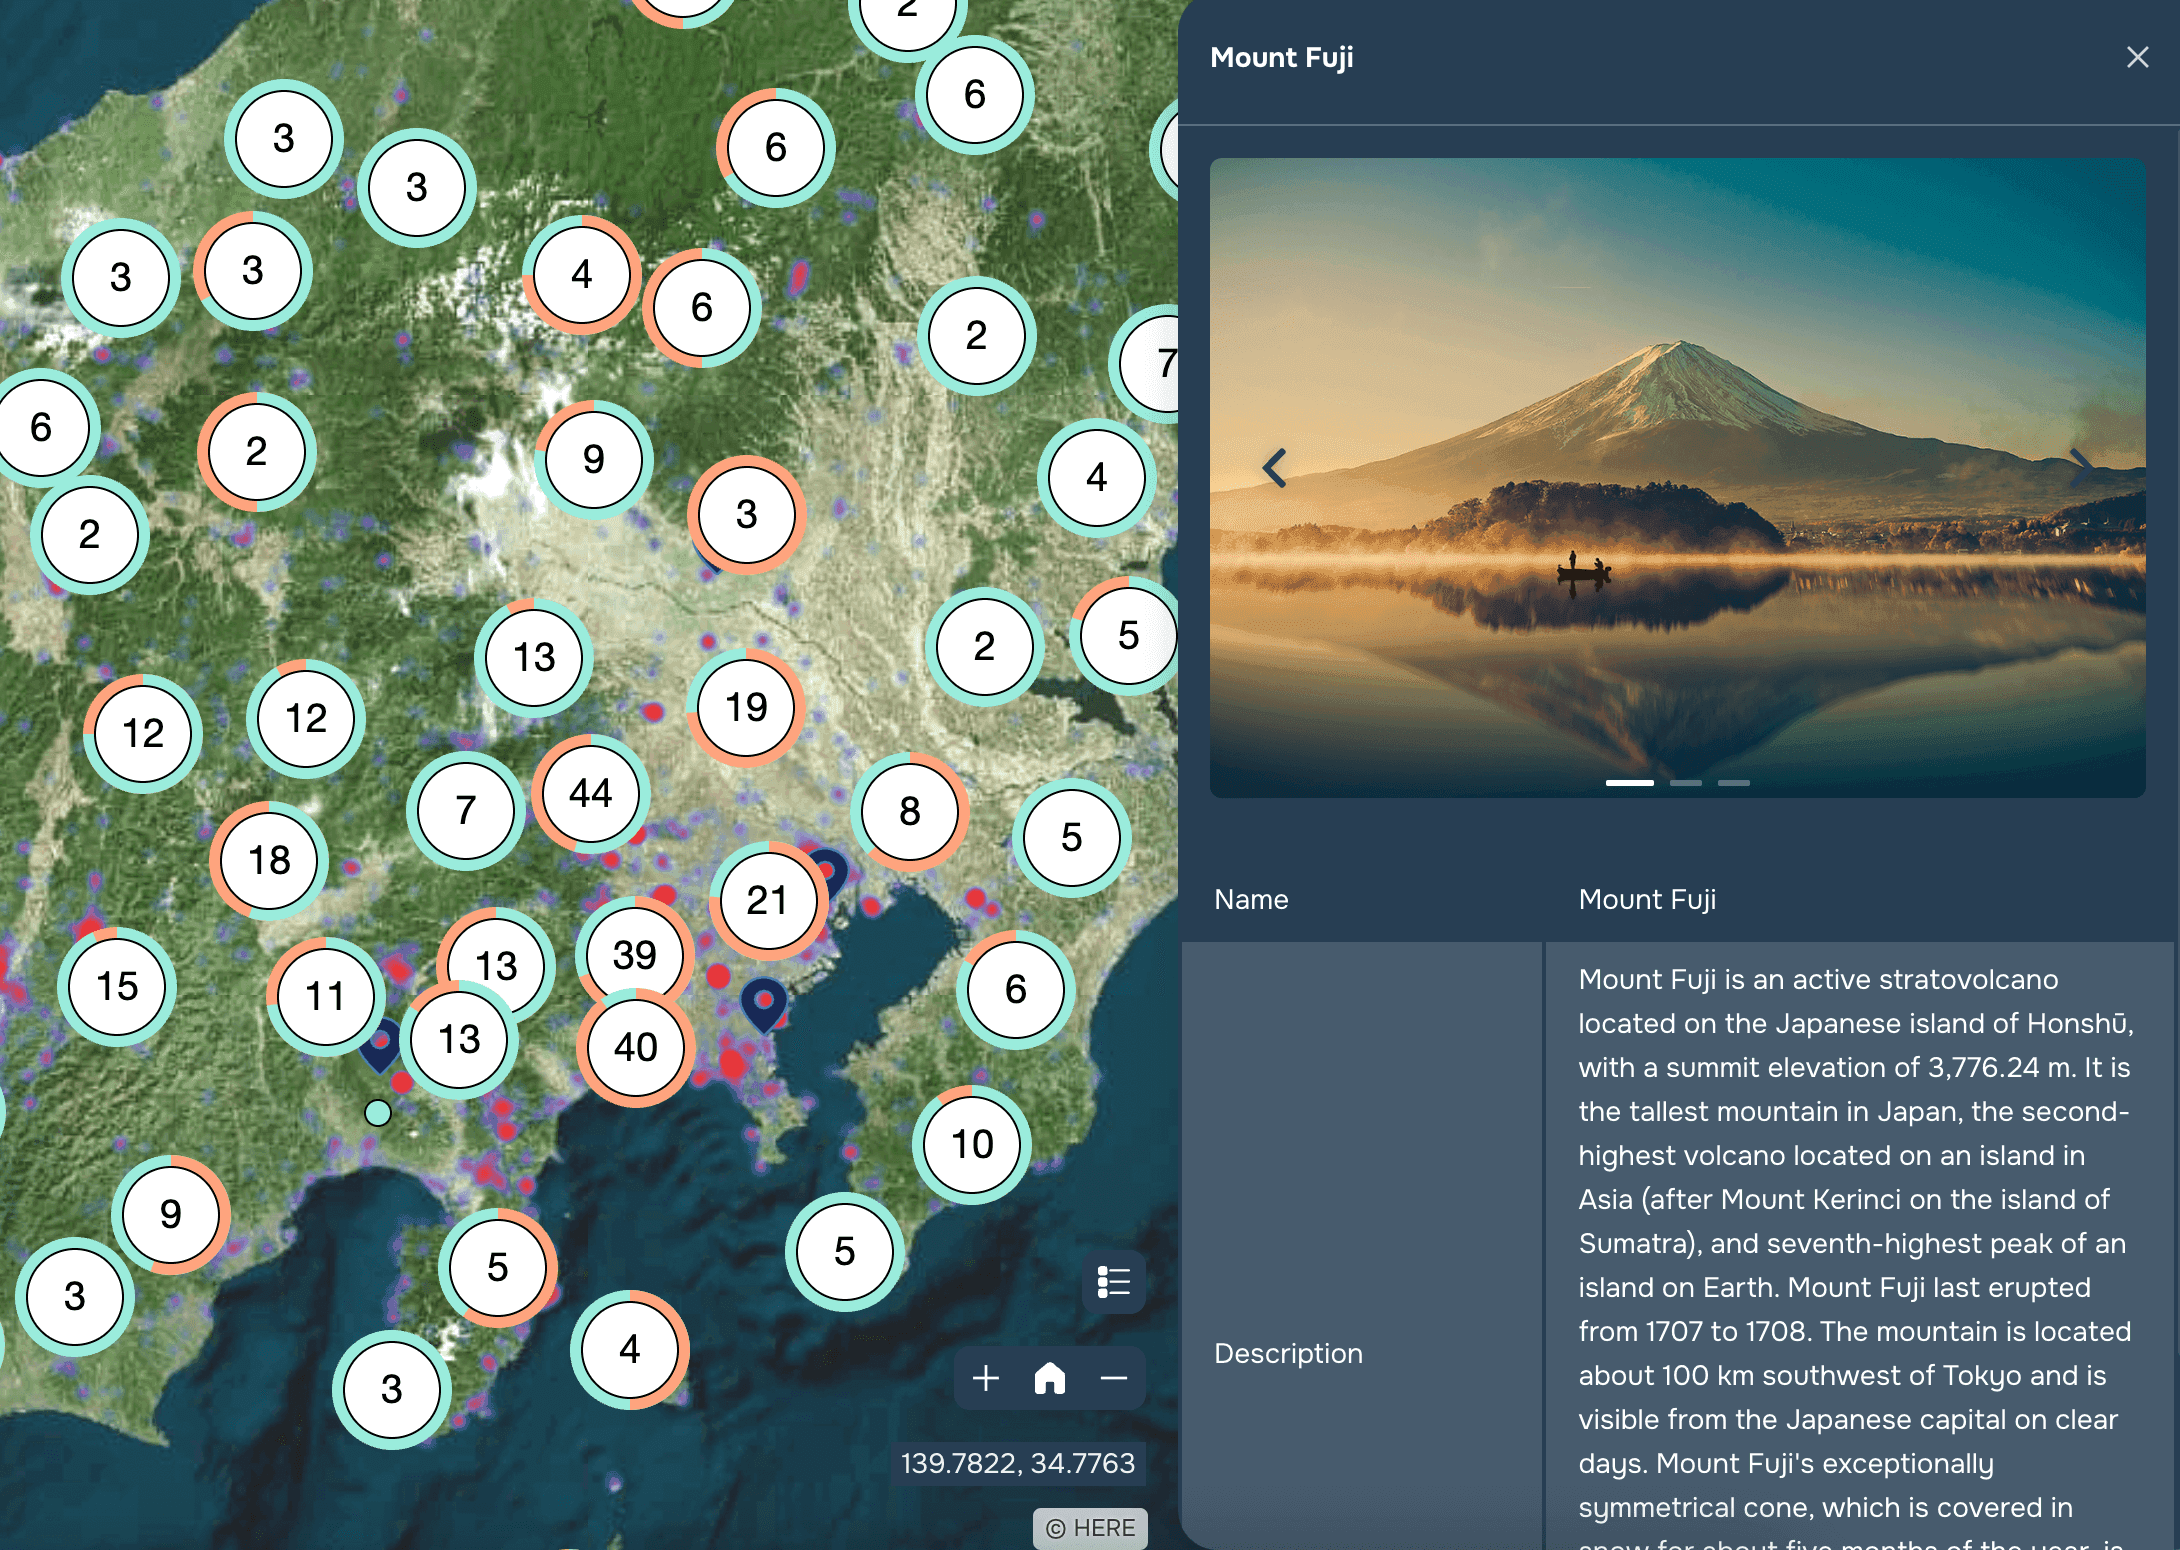Click the coordinates readout 139.7822, 34.7763
Image resolution: width=2180 pixels, height=1550 pixels.
(1017, 1463)
